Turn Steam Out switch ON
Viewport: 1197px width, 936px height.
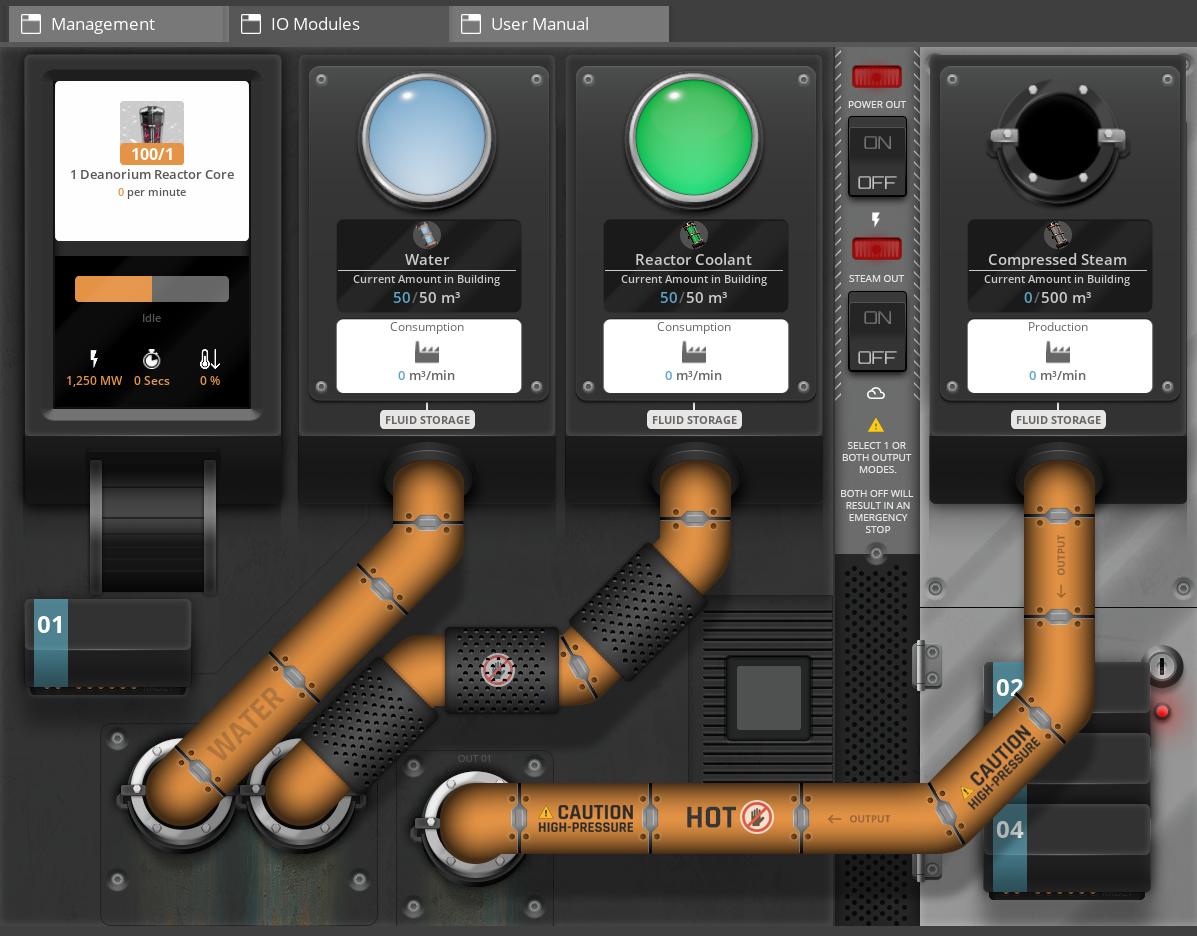(x=877, y=318)
